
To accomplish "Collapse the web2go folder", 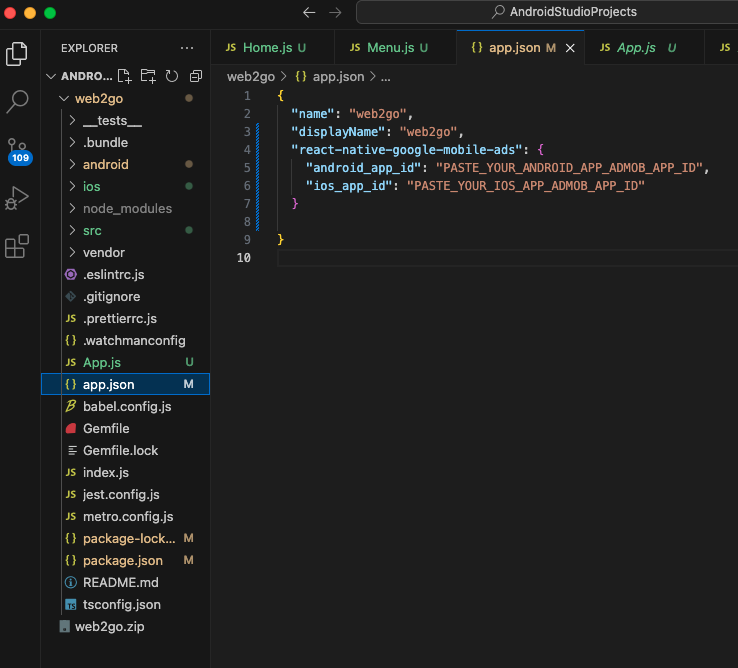I will coord(98,98).
